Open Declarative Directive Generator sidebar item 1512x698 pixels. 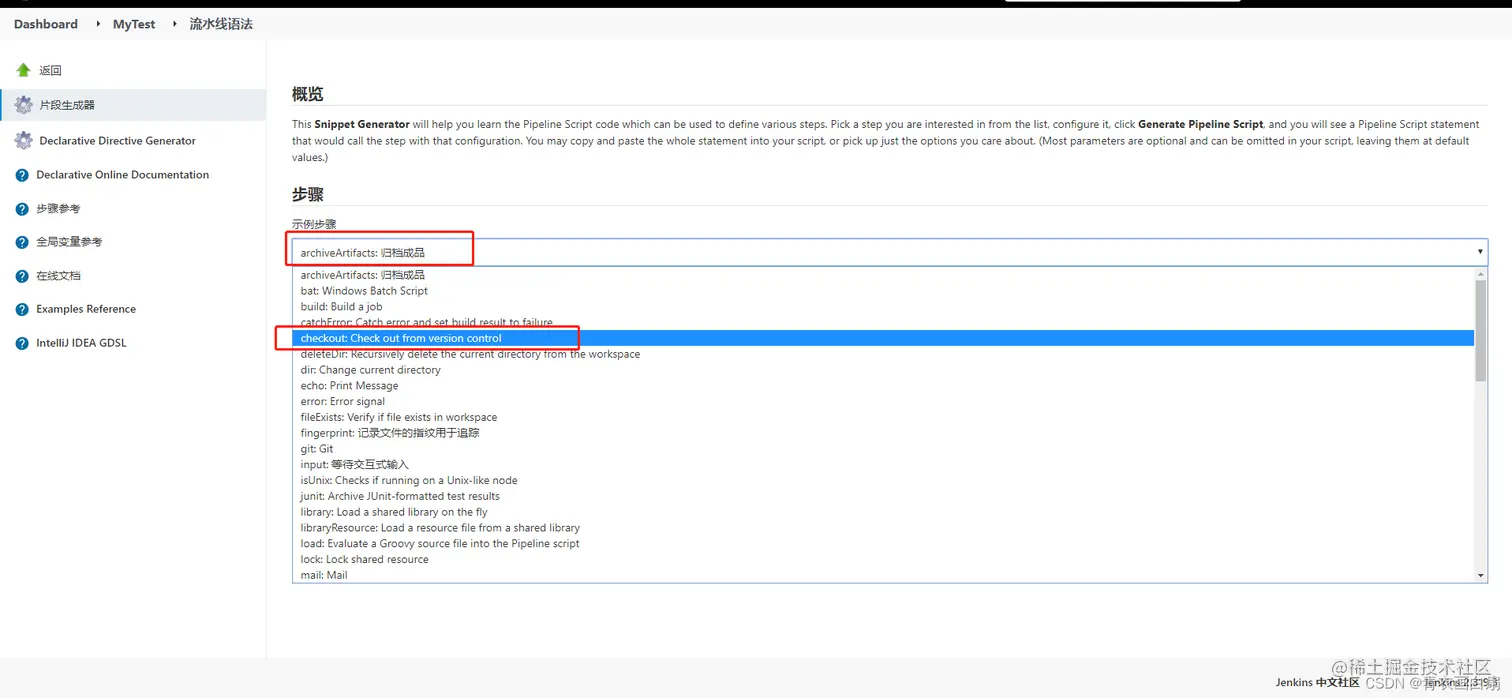click(117, 141)
